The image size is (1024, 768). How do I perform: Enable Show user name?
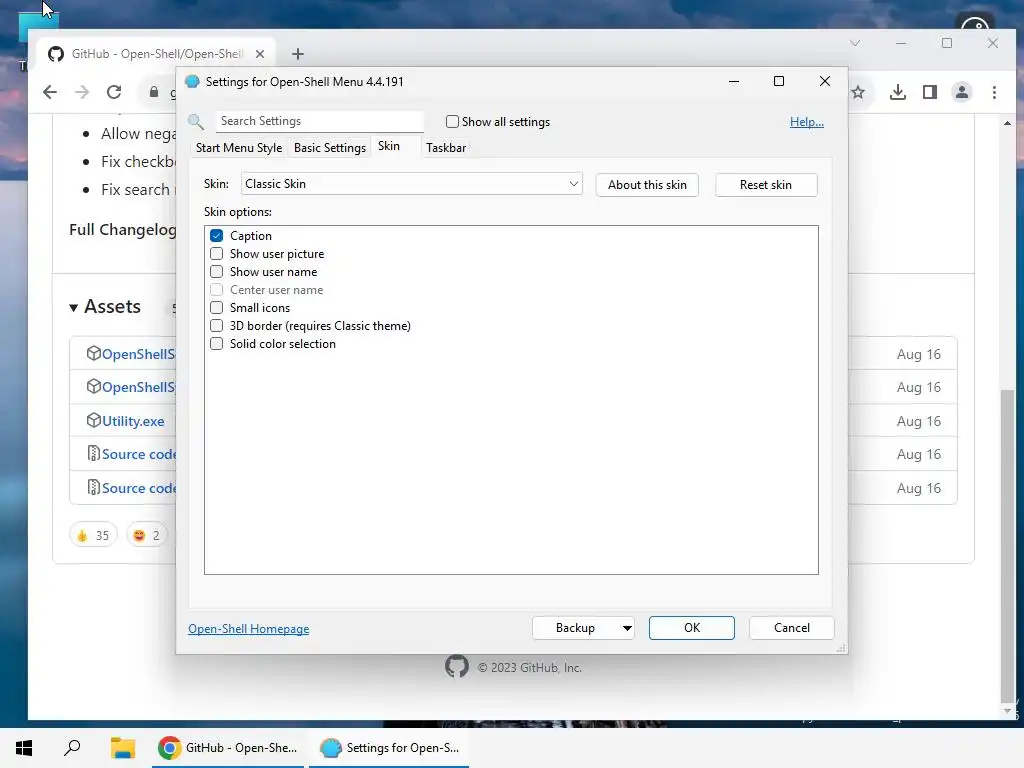coord(216,272)
